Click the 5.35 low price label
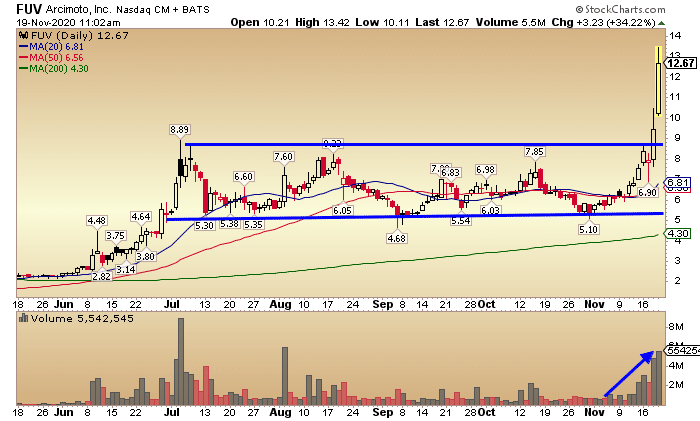The image size is (700, 421). pyautogui.click(x=254, y=224)
